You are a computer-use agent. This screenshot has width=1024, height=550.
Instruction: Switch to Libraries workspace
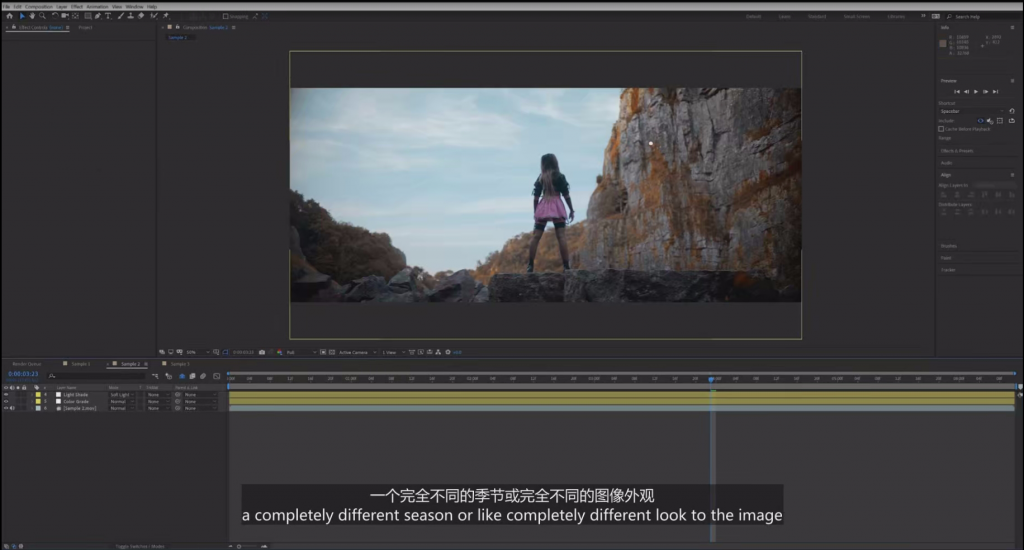896,16
